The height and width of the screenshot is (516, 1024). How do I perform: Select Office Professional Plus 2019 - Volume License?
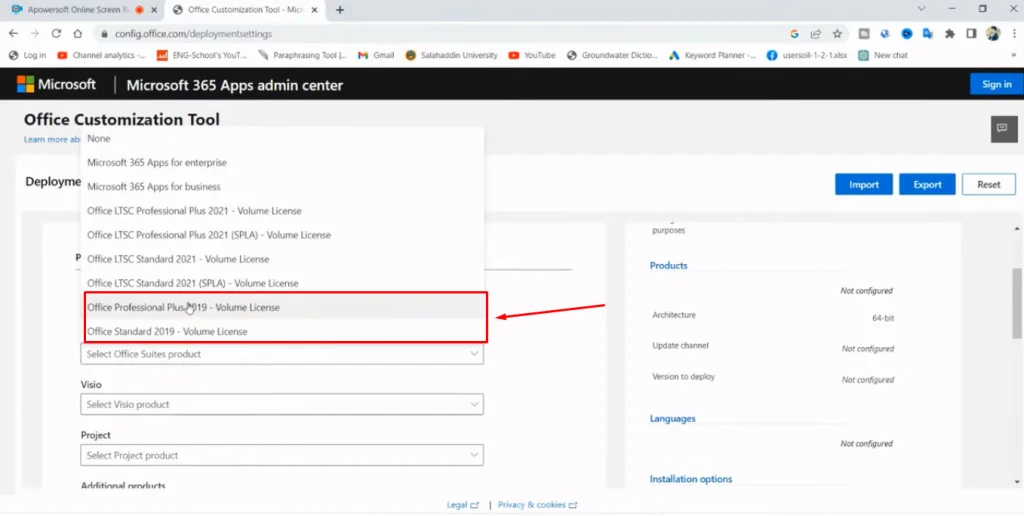[282, 308]
